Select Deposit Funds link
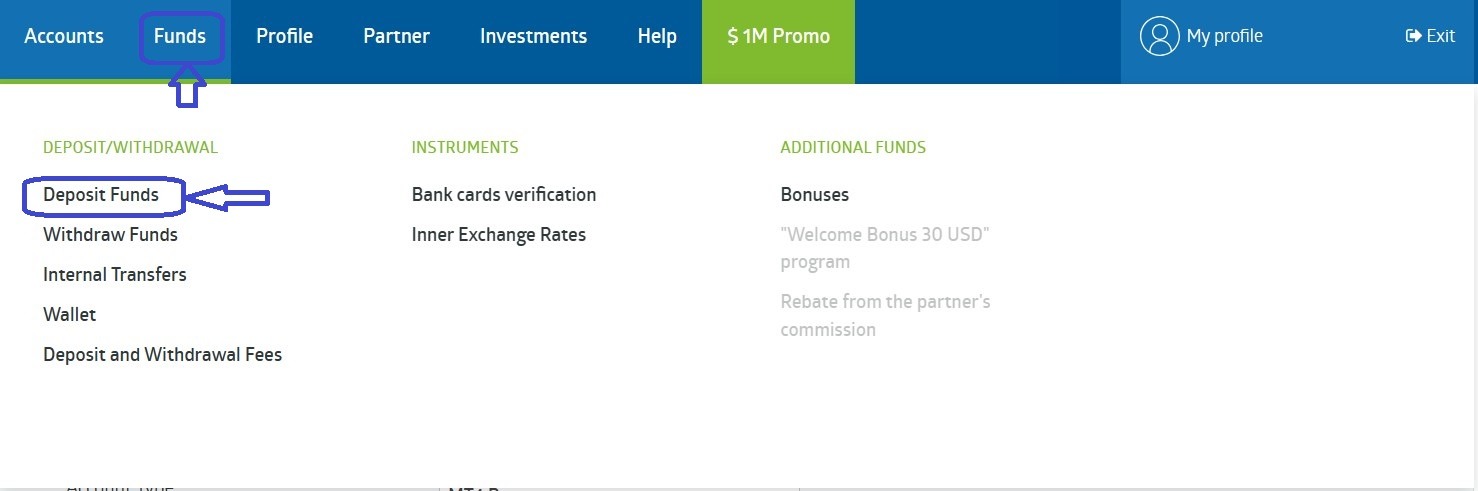The image size is (1478, 491). pyautogui.click(x=101, y=195)
